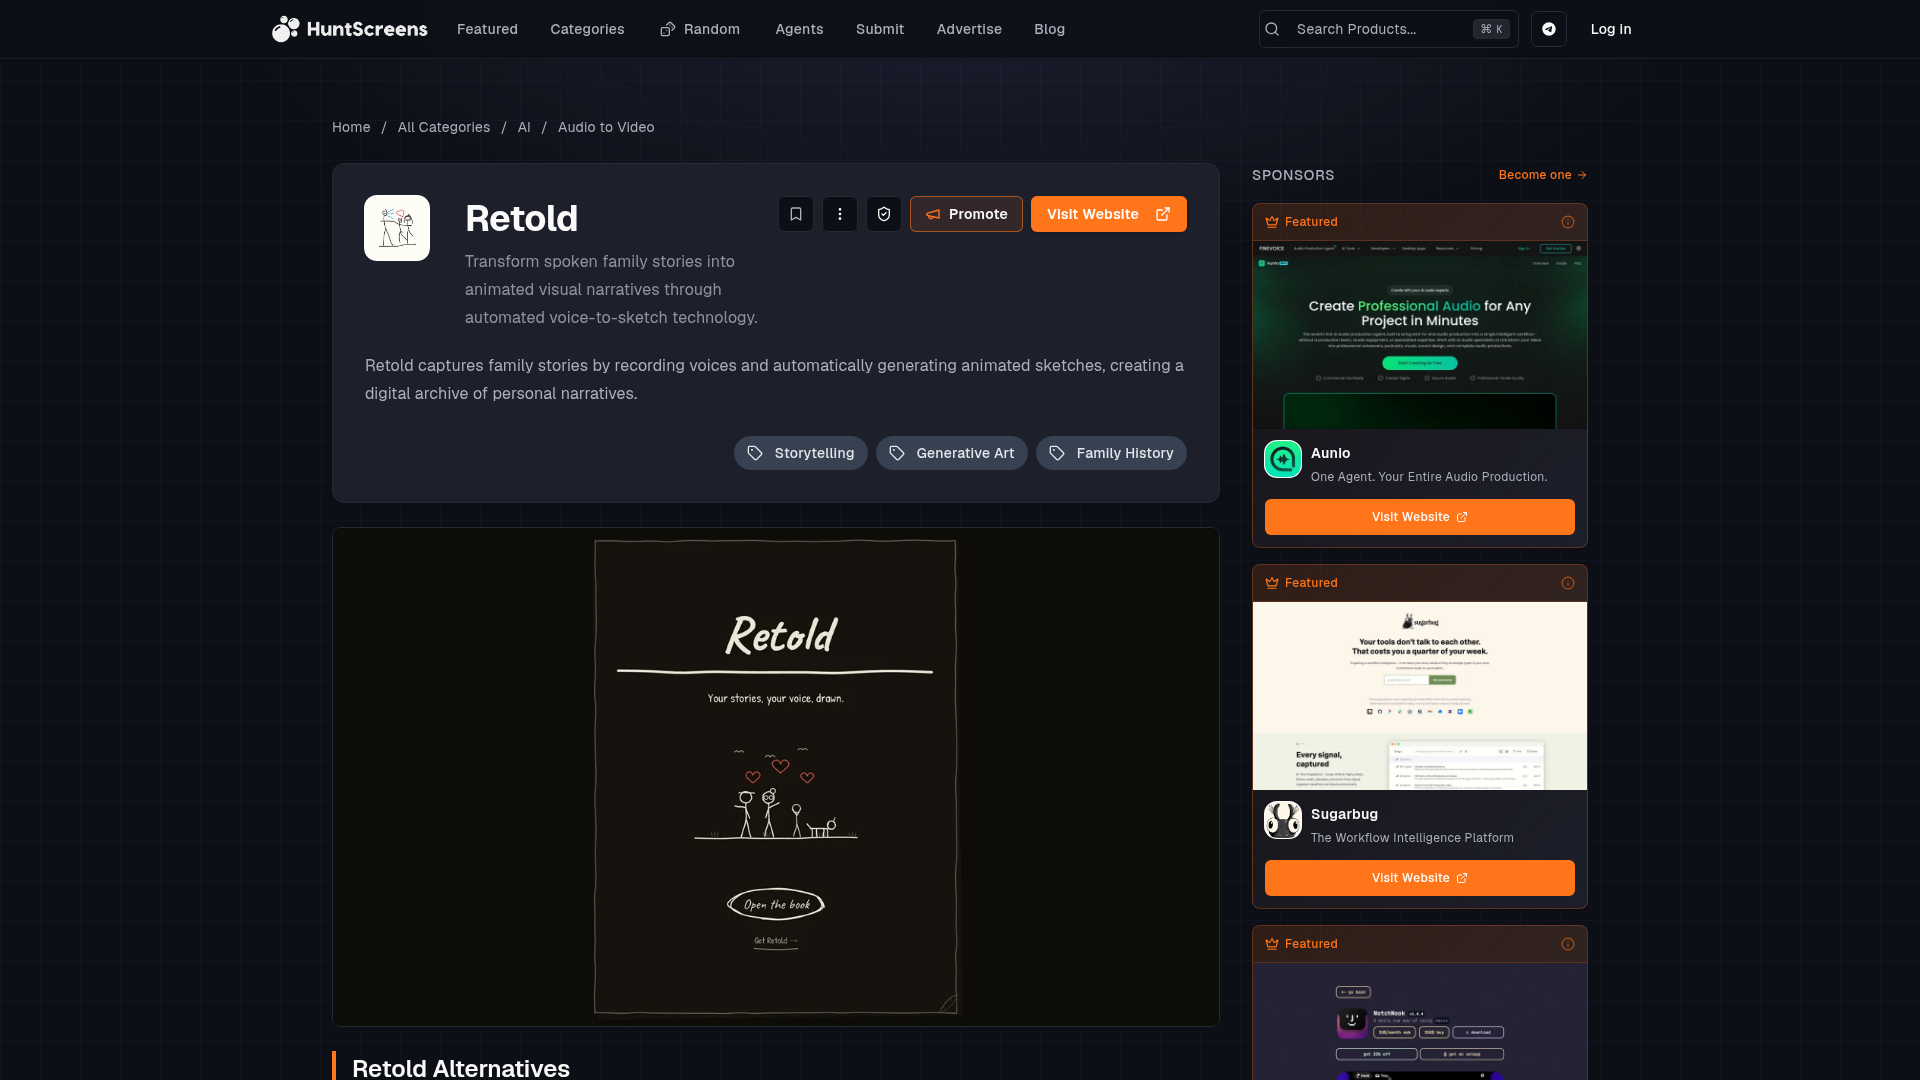Open the Sugarbug sponsor title
Screen dimensions: 1920x1080
(x=1344, y=814)
